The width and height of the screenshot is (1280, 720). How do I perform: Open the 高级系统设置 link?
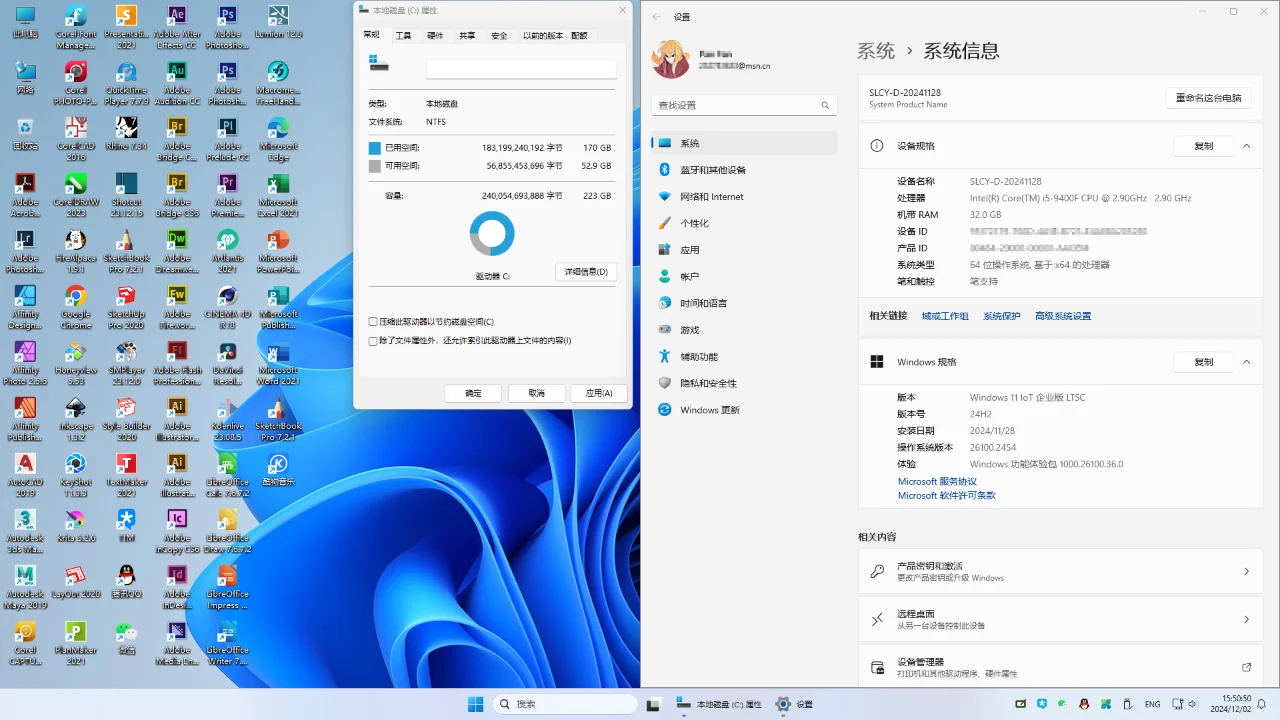tap(1063, 315)
